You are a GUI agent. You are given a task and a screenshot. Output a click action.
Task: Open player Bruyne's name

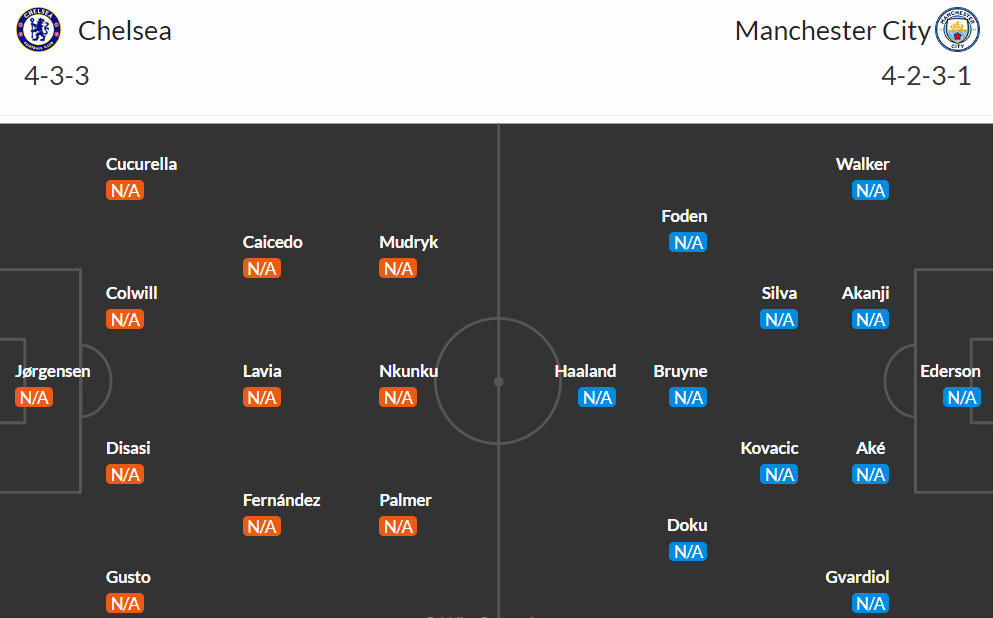pyautogui.click(x=680, y=371)
